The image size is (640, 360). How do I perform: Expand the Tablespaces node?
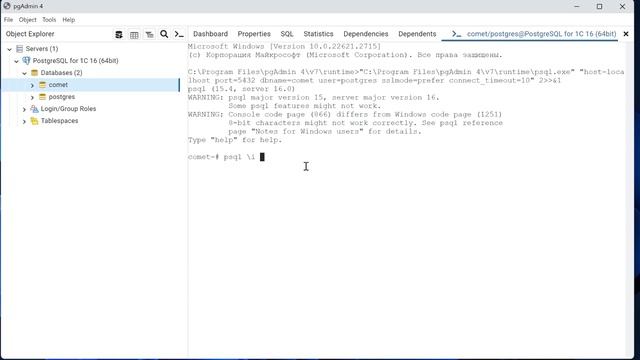pyautogui.click(x=24, y=121)
